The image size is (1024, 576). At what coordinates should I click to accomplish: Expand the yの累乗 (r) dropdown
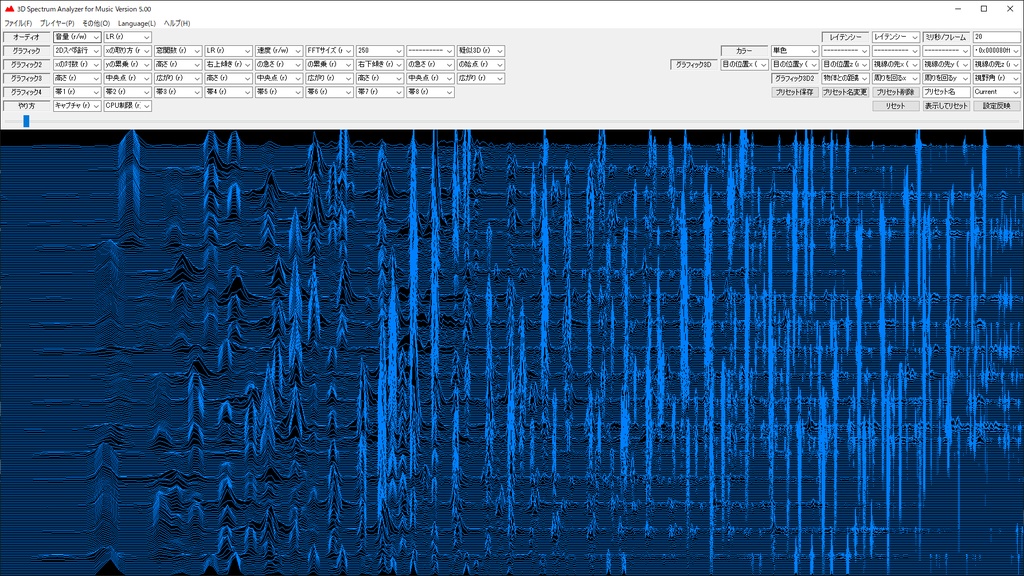tap(127, 65)
